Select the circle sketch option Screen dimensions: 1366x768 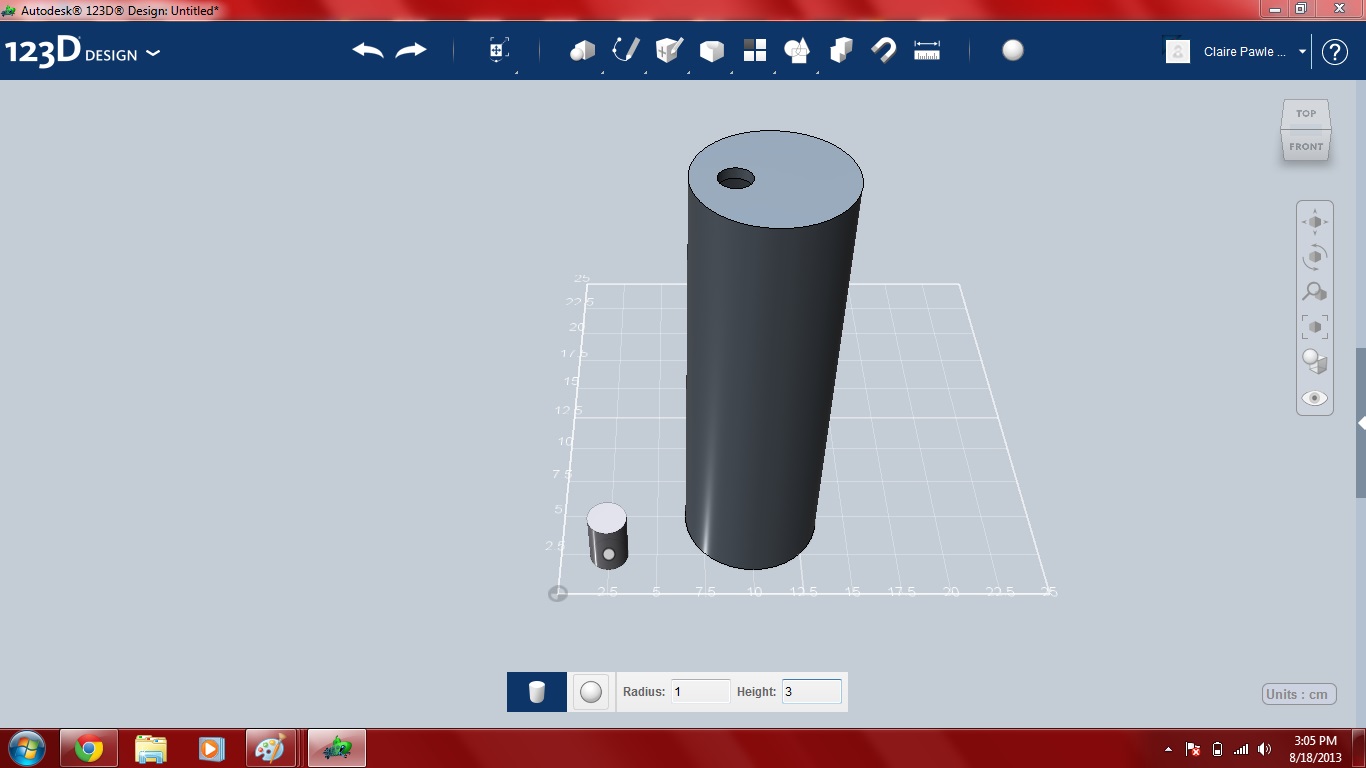[x=591, y=692]
